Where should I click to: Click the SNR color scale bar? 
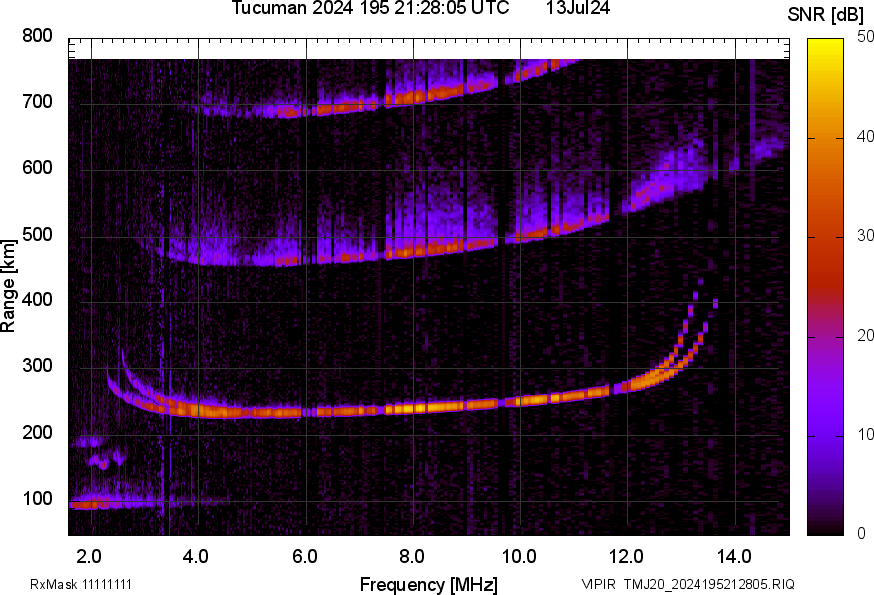[x=826, y=287]
